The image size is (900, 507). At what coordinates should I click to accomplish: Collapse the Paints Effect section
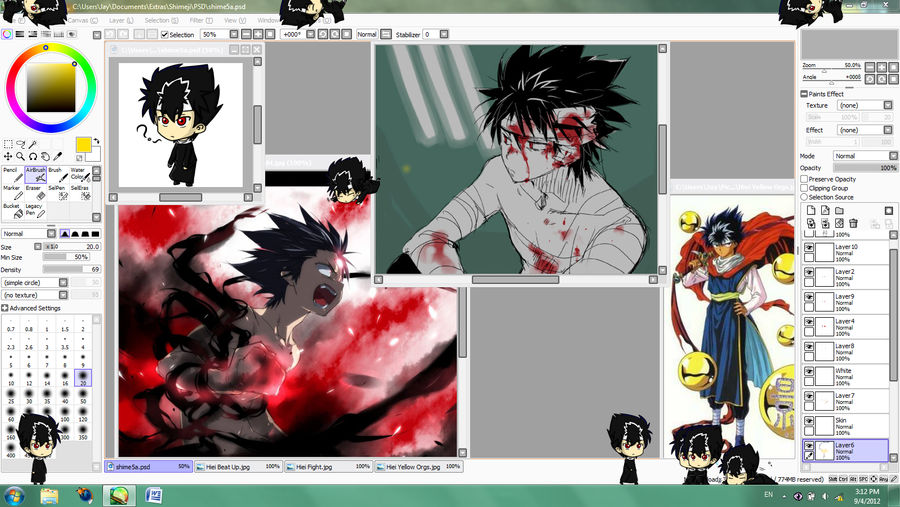point(804,94)
